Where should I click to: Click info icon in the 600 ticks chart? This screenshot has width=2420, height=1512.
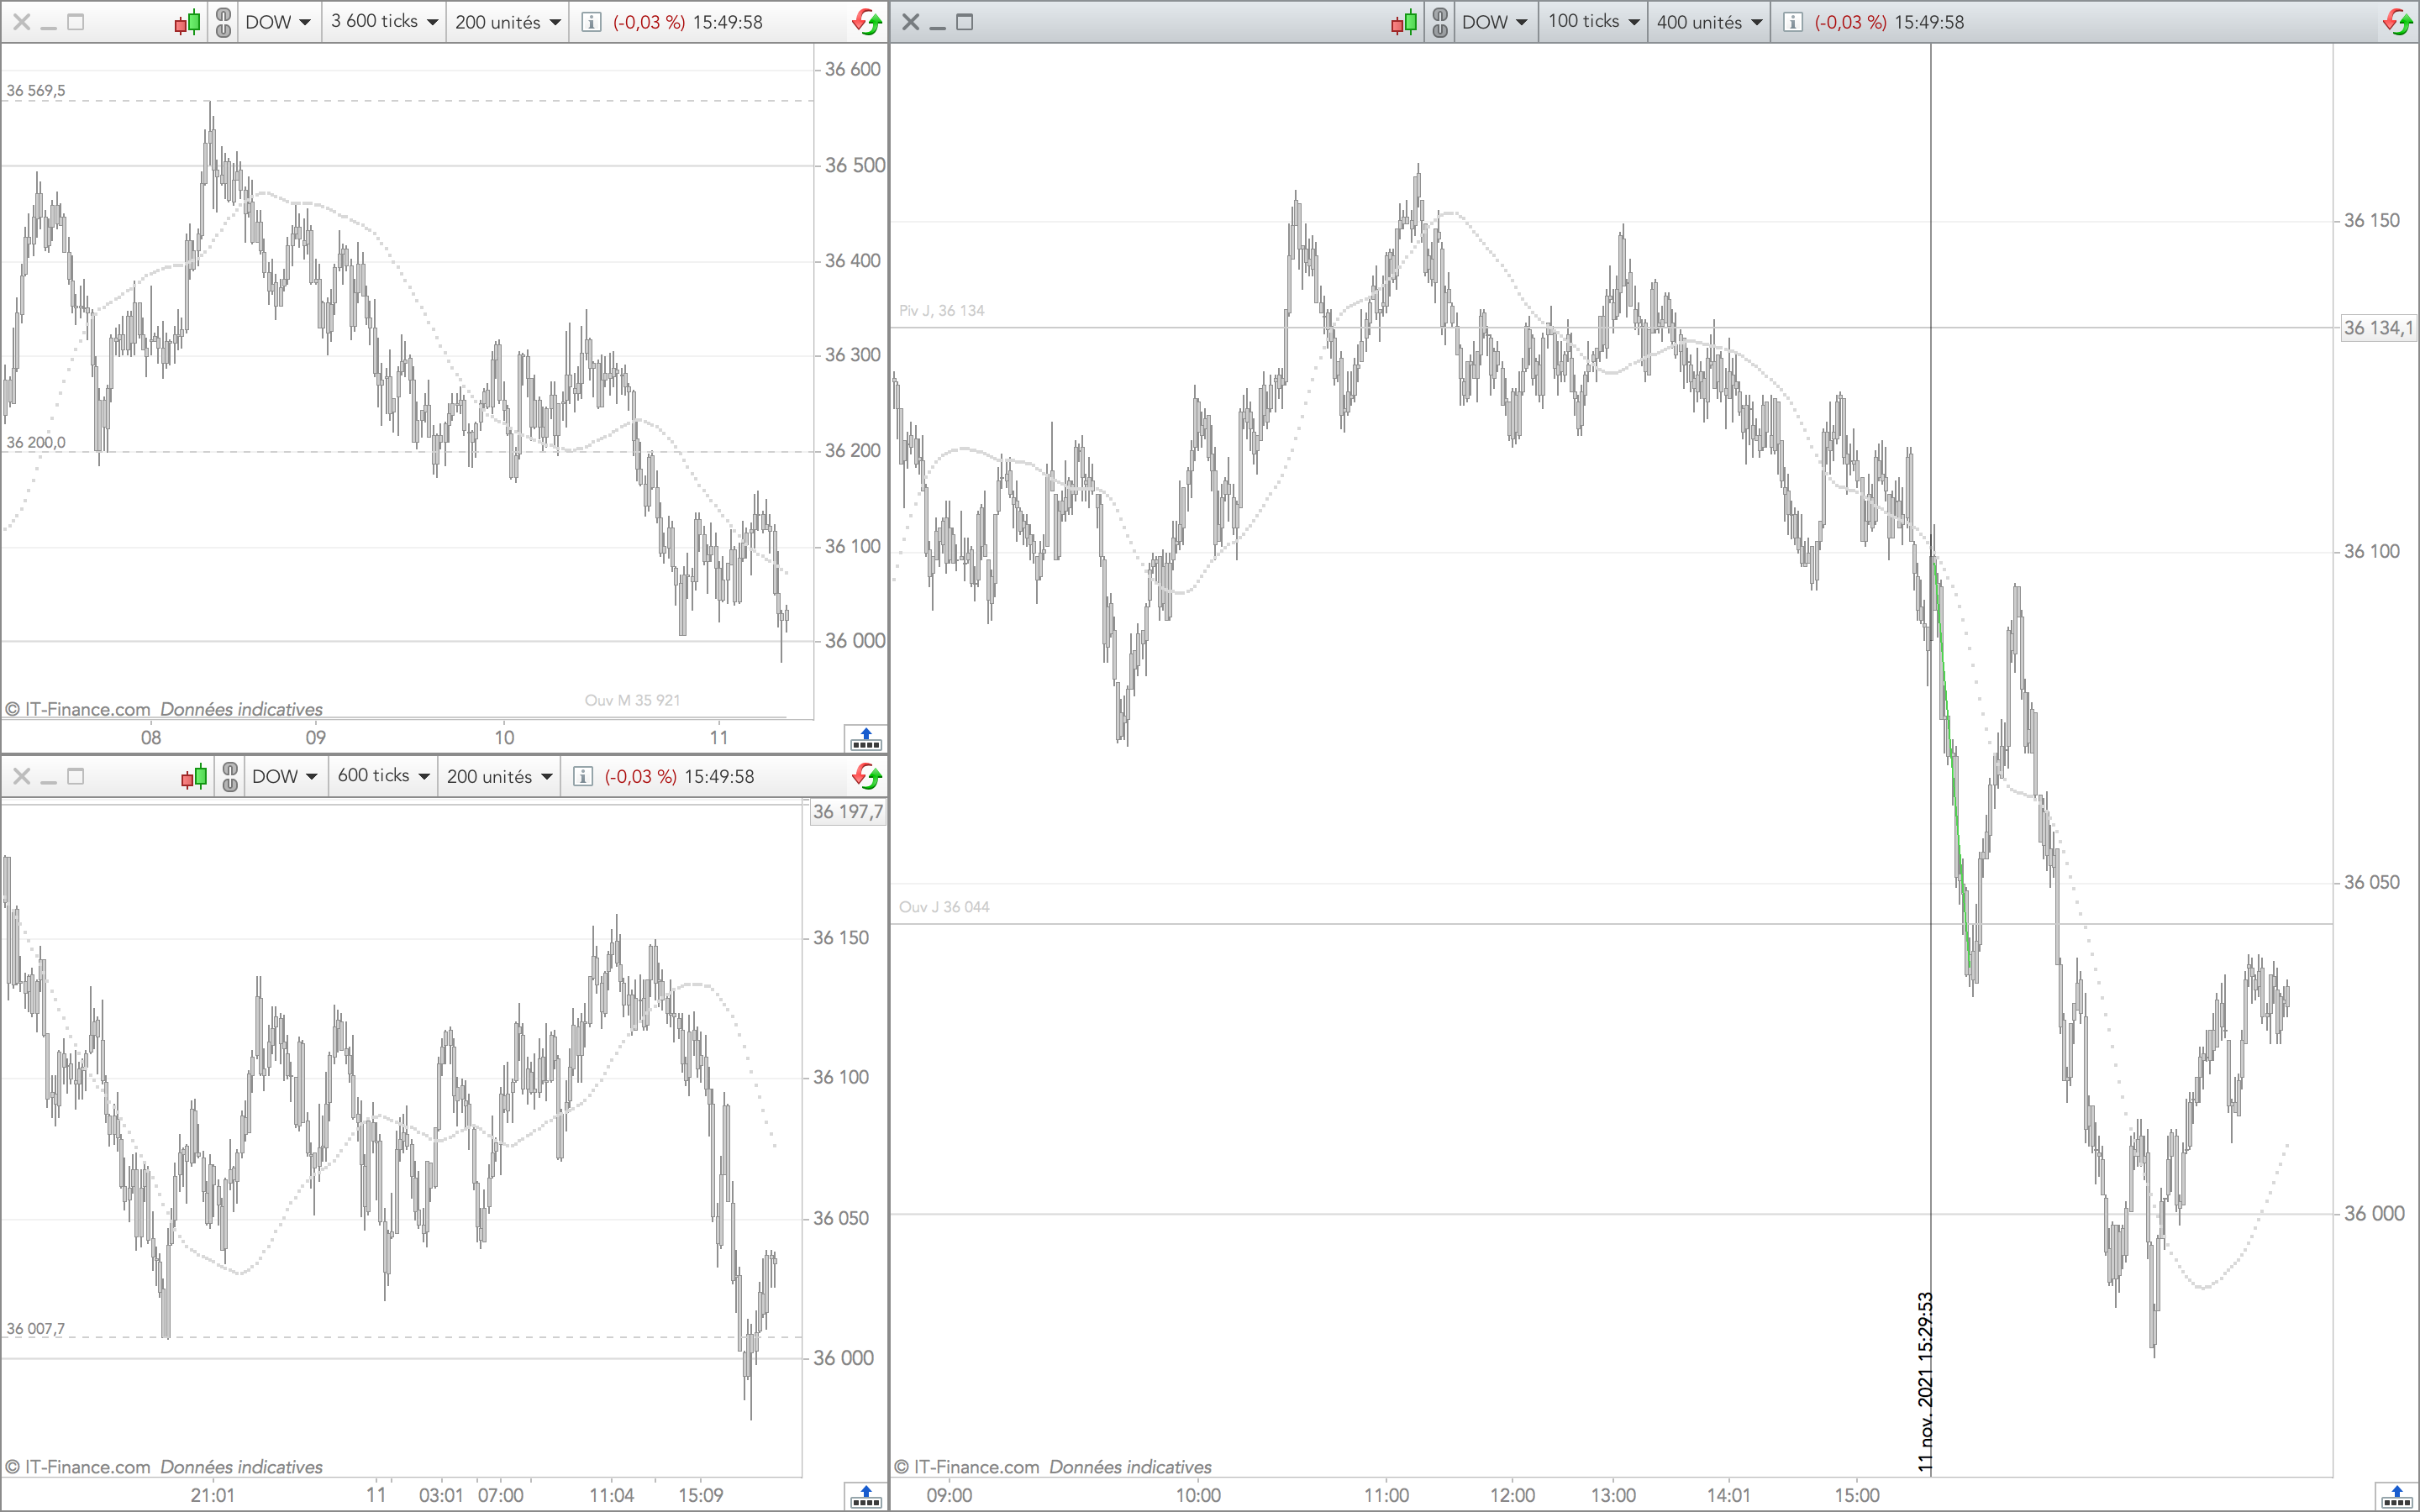[583, 776]
